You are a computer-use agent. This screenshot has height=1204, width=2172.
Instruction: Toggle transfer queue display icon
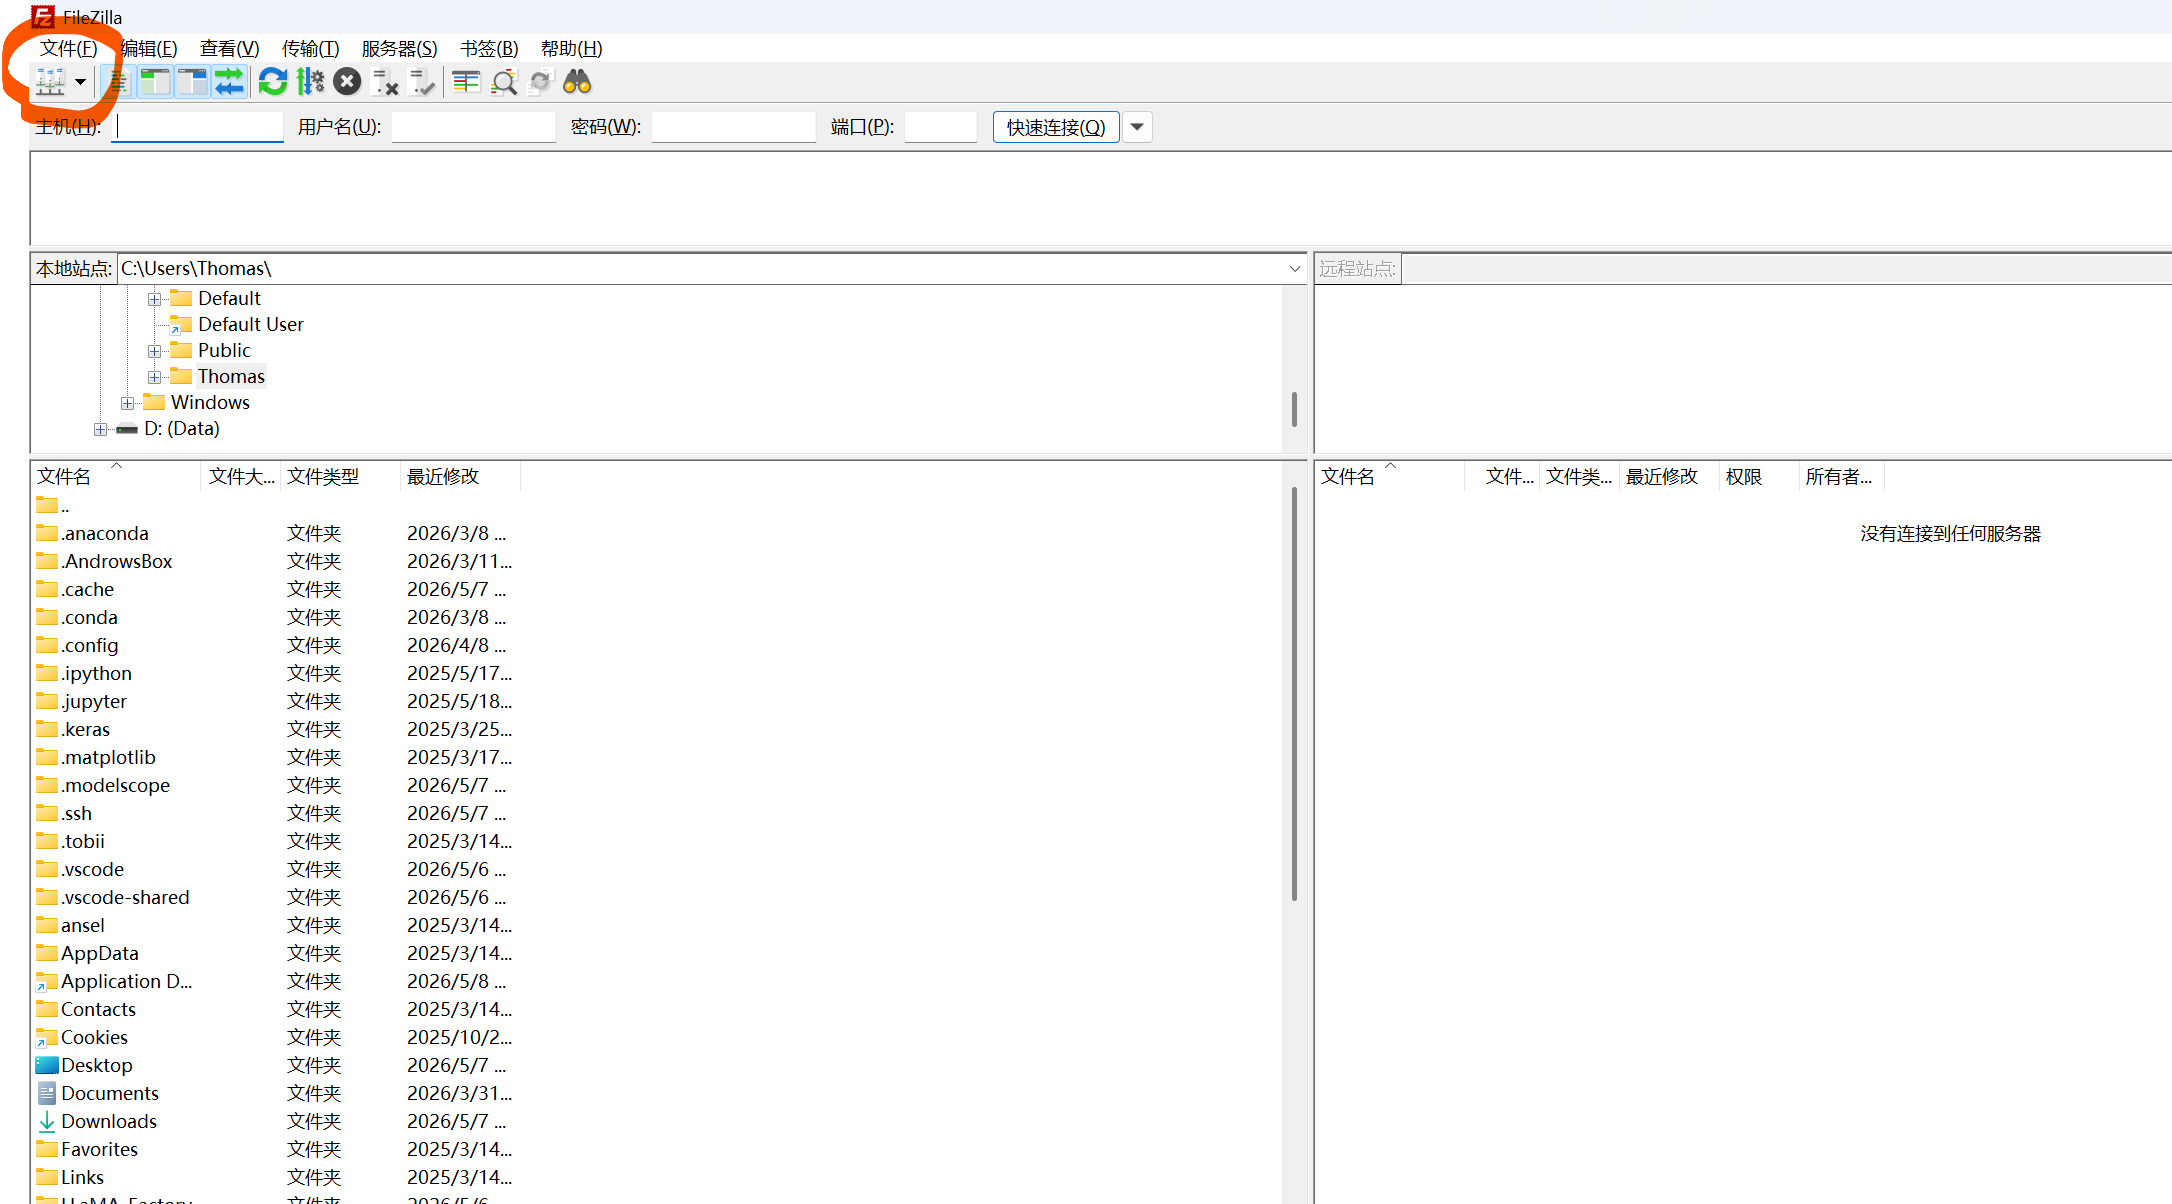[229, 82]
